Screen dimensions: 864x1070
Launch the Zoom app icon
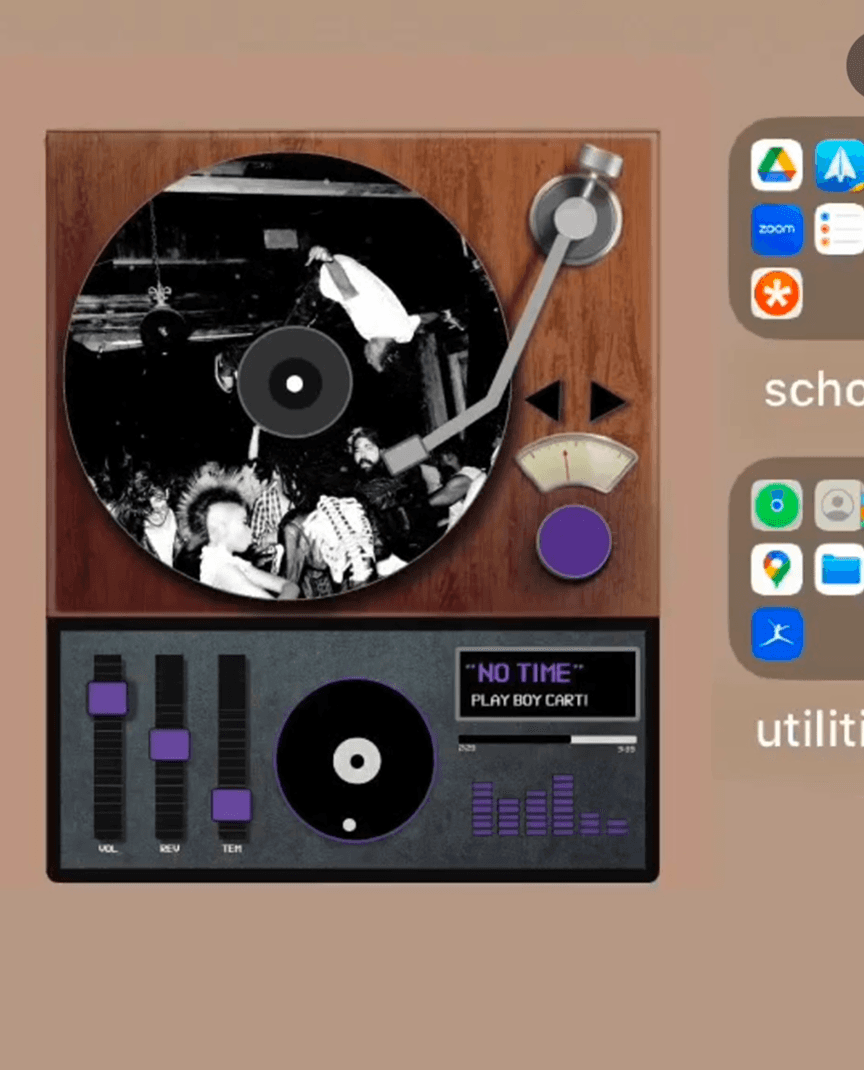coord(777,229)
